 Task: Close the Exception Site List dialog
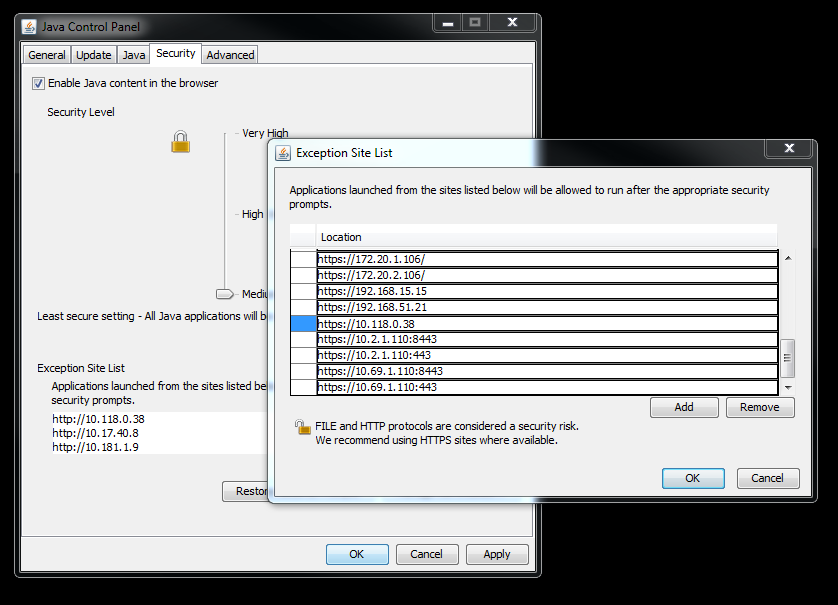[789, 148]
